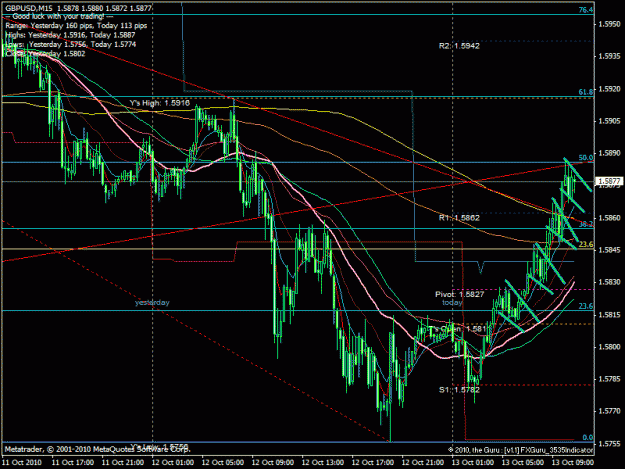The width and height of the screenshot is (625, 469).
Task: Select the GBPUSD,M15 chart title text
Action: [x=27, y=8]
